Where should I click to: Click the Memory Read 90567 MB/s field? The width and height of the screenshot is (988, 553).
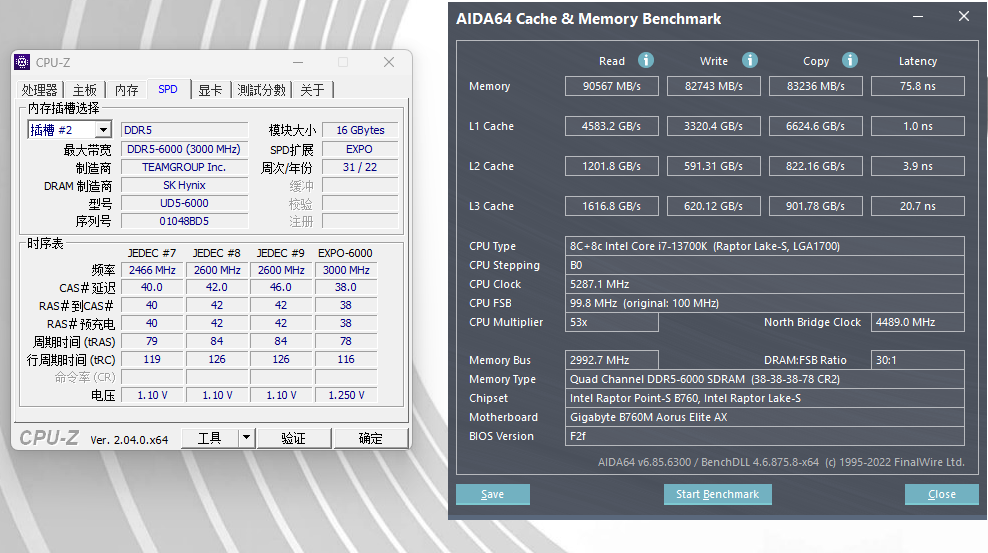click(612, 86)
